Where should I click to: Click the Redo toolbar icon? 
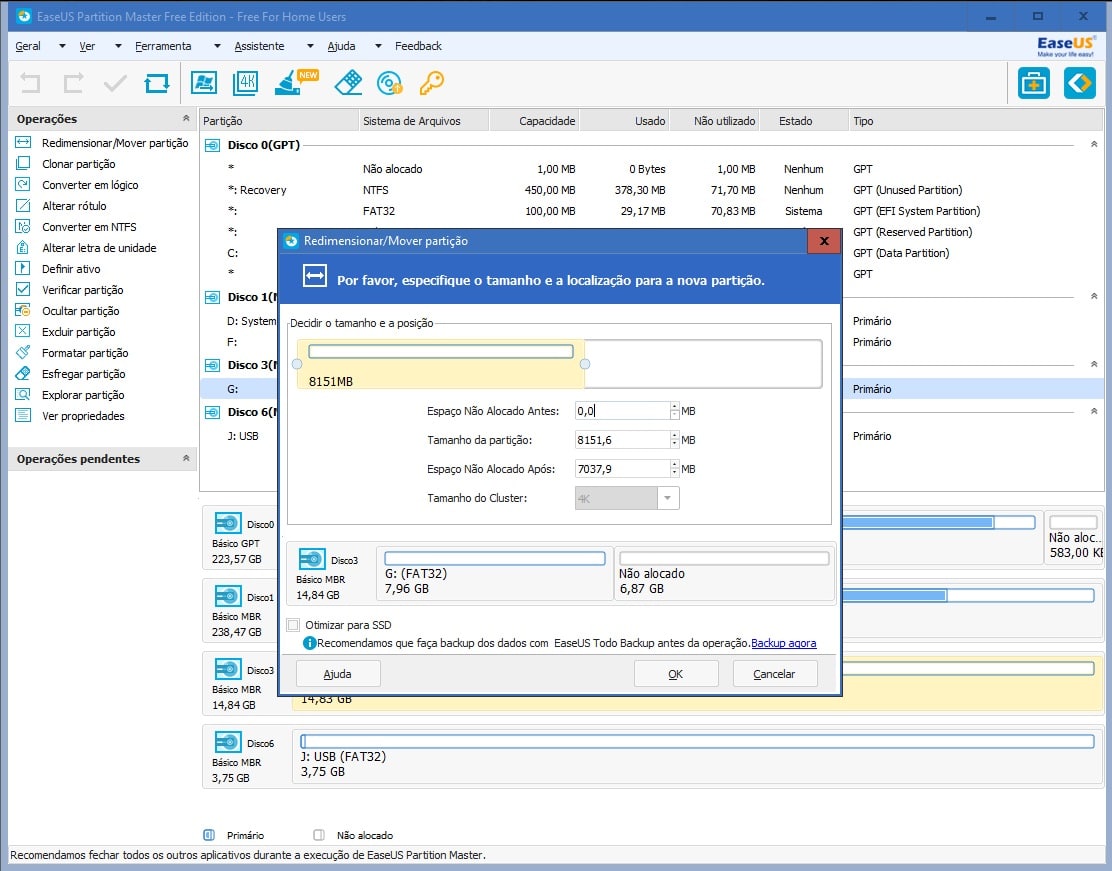[x=73, y=83]
